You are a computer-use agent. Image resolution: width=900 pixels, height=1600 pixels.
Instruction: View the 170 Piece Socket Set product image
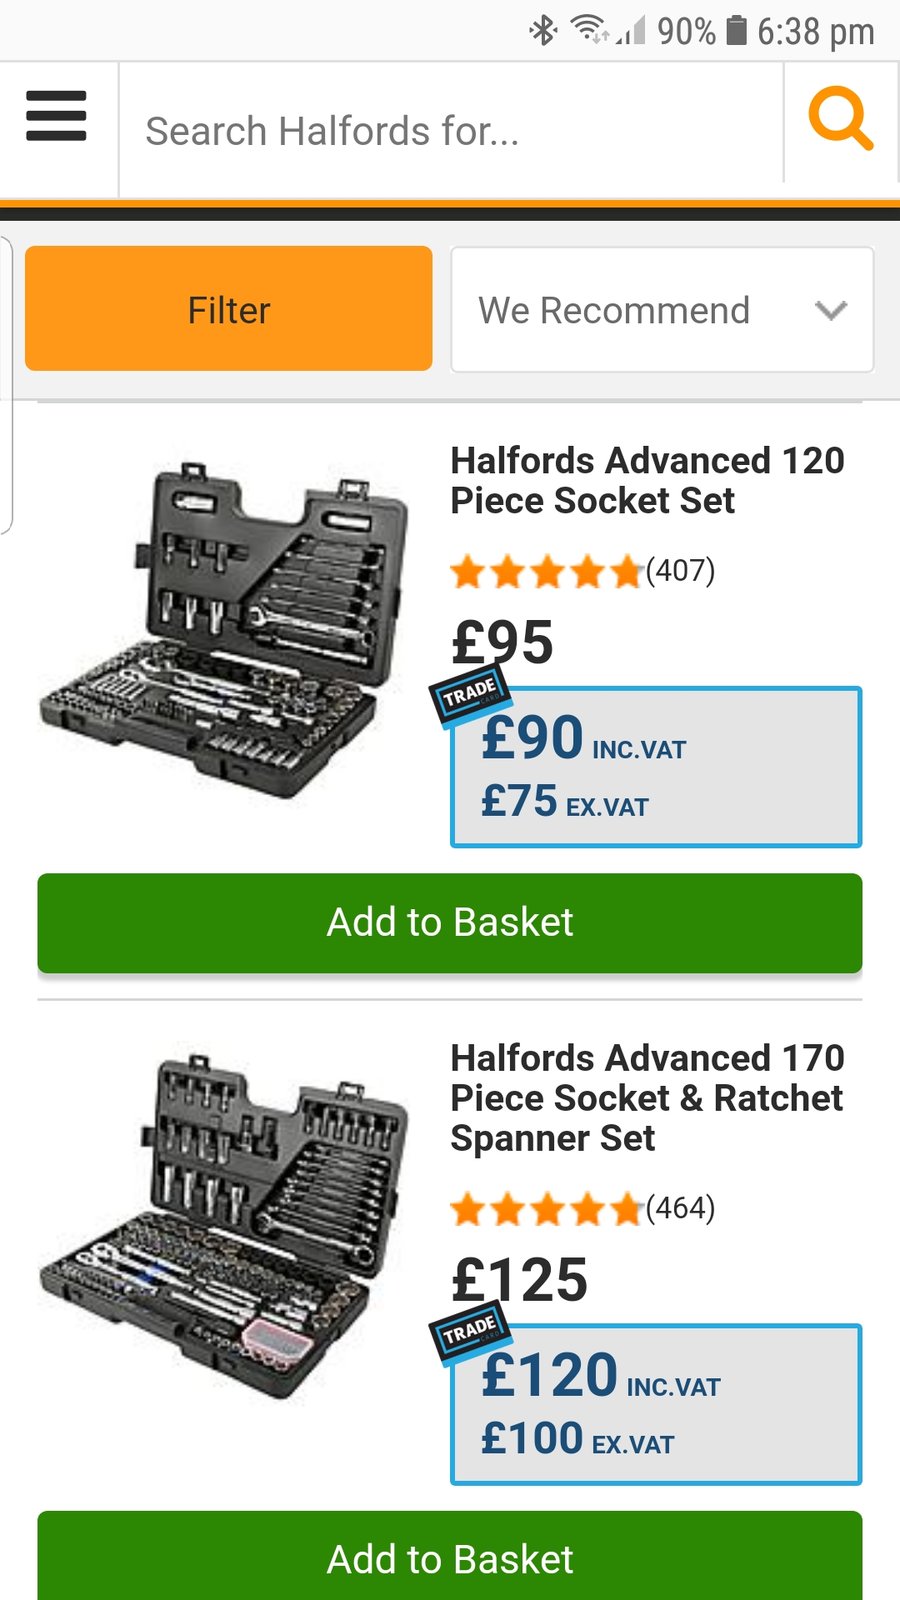point(225,1225)
